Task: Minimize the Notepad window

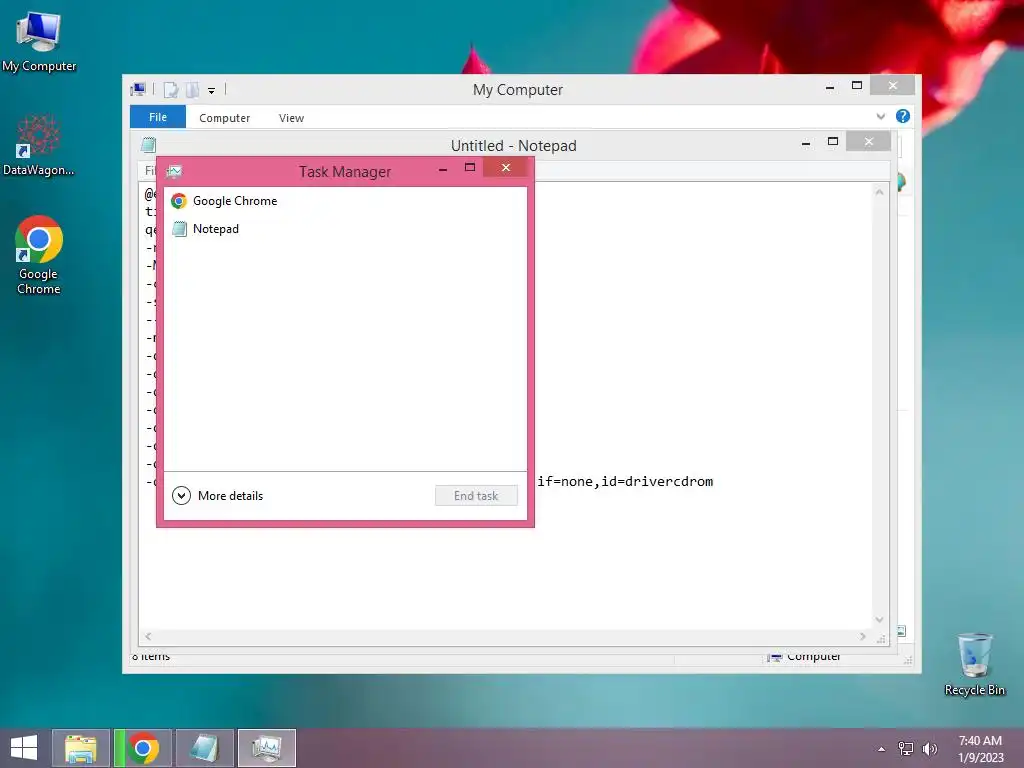Action: pos(806,142)
